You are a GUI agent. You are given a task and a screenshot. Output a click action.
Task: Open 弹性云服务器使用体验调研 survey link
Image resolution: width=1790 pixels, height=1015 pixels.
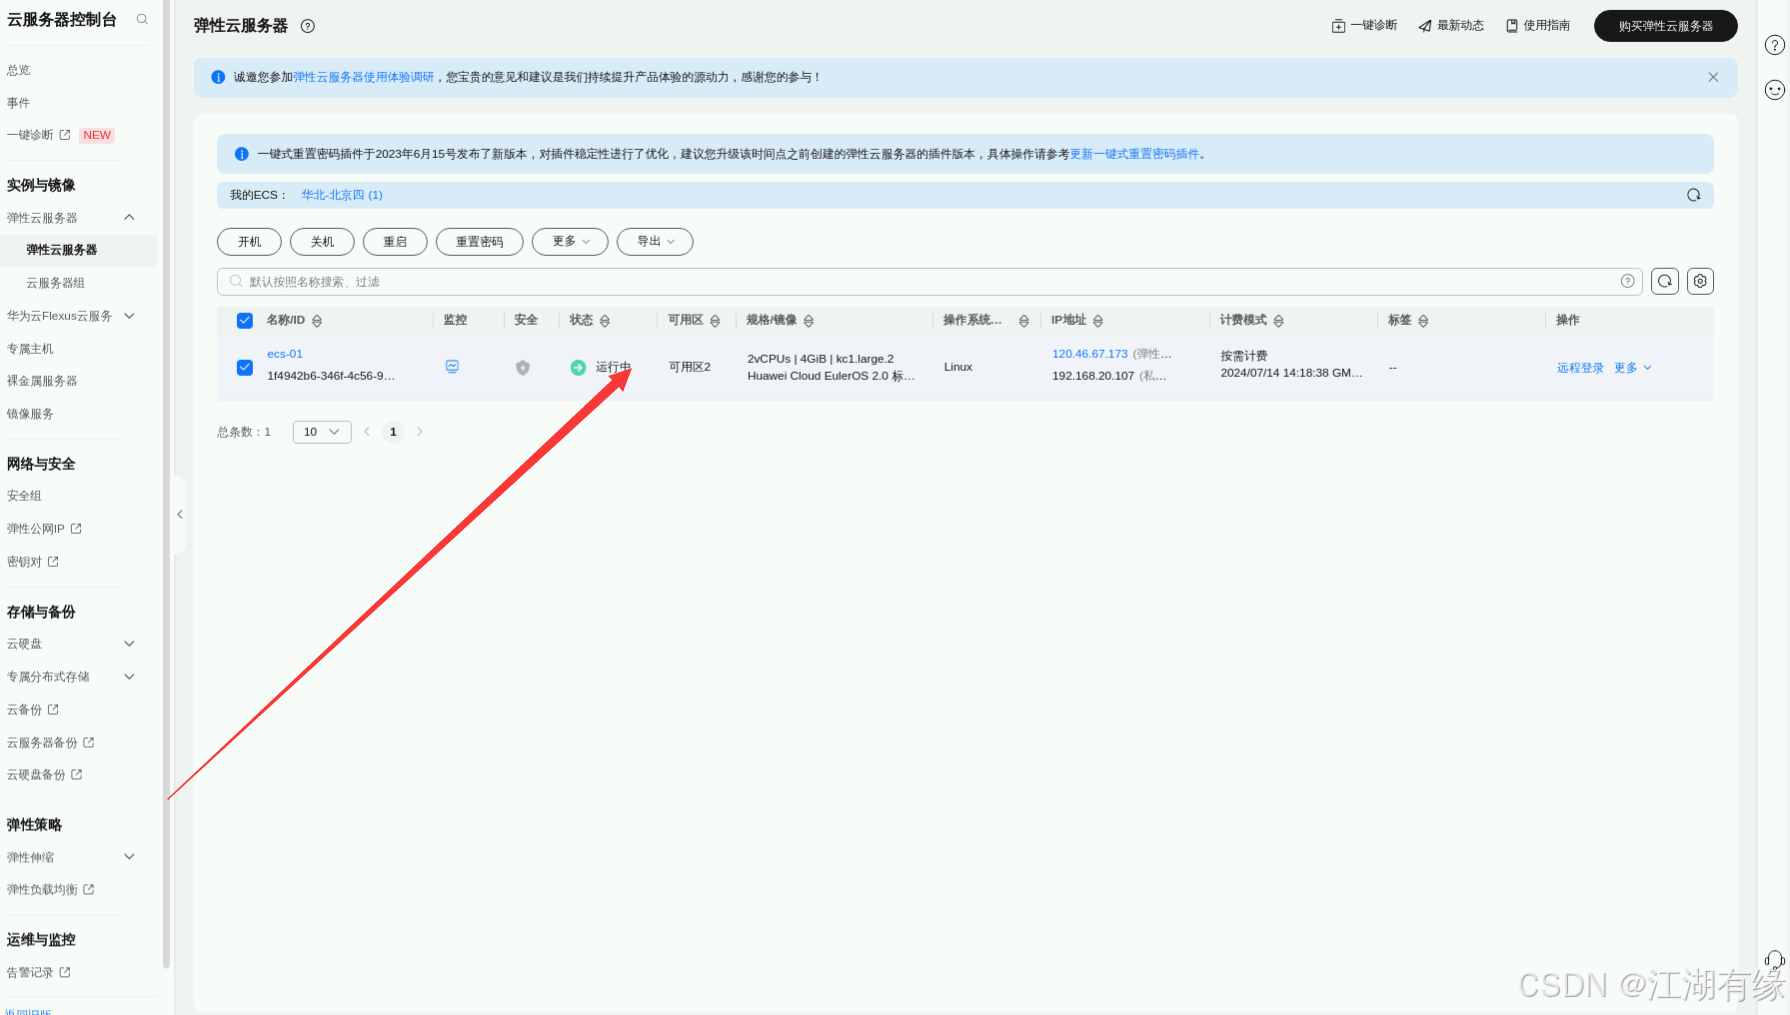(x=364, y=77)
